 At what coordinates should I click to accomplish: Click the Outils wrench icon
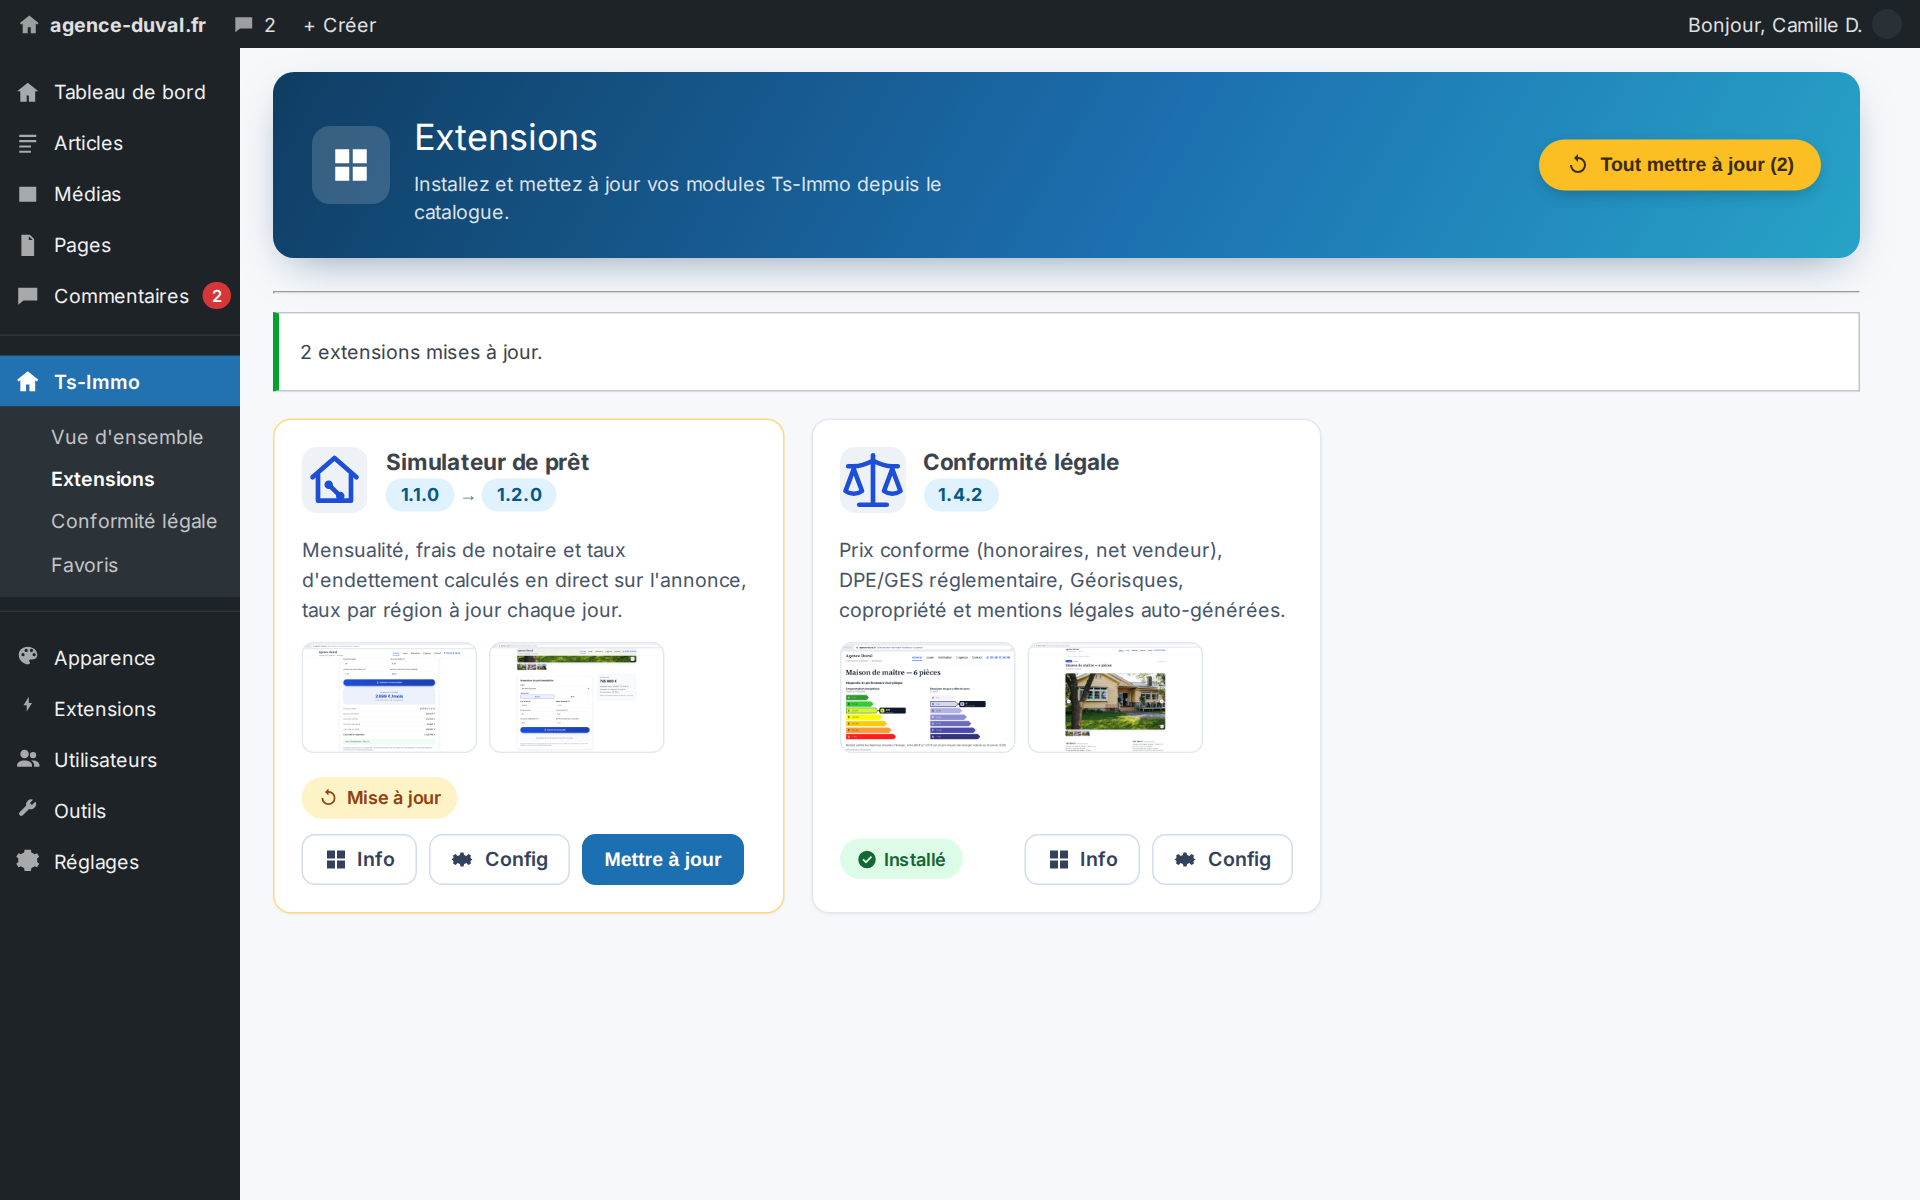coord(28,808)
